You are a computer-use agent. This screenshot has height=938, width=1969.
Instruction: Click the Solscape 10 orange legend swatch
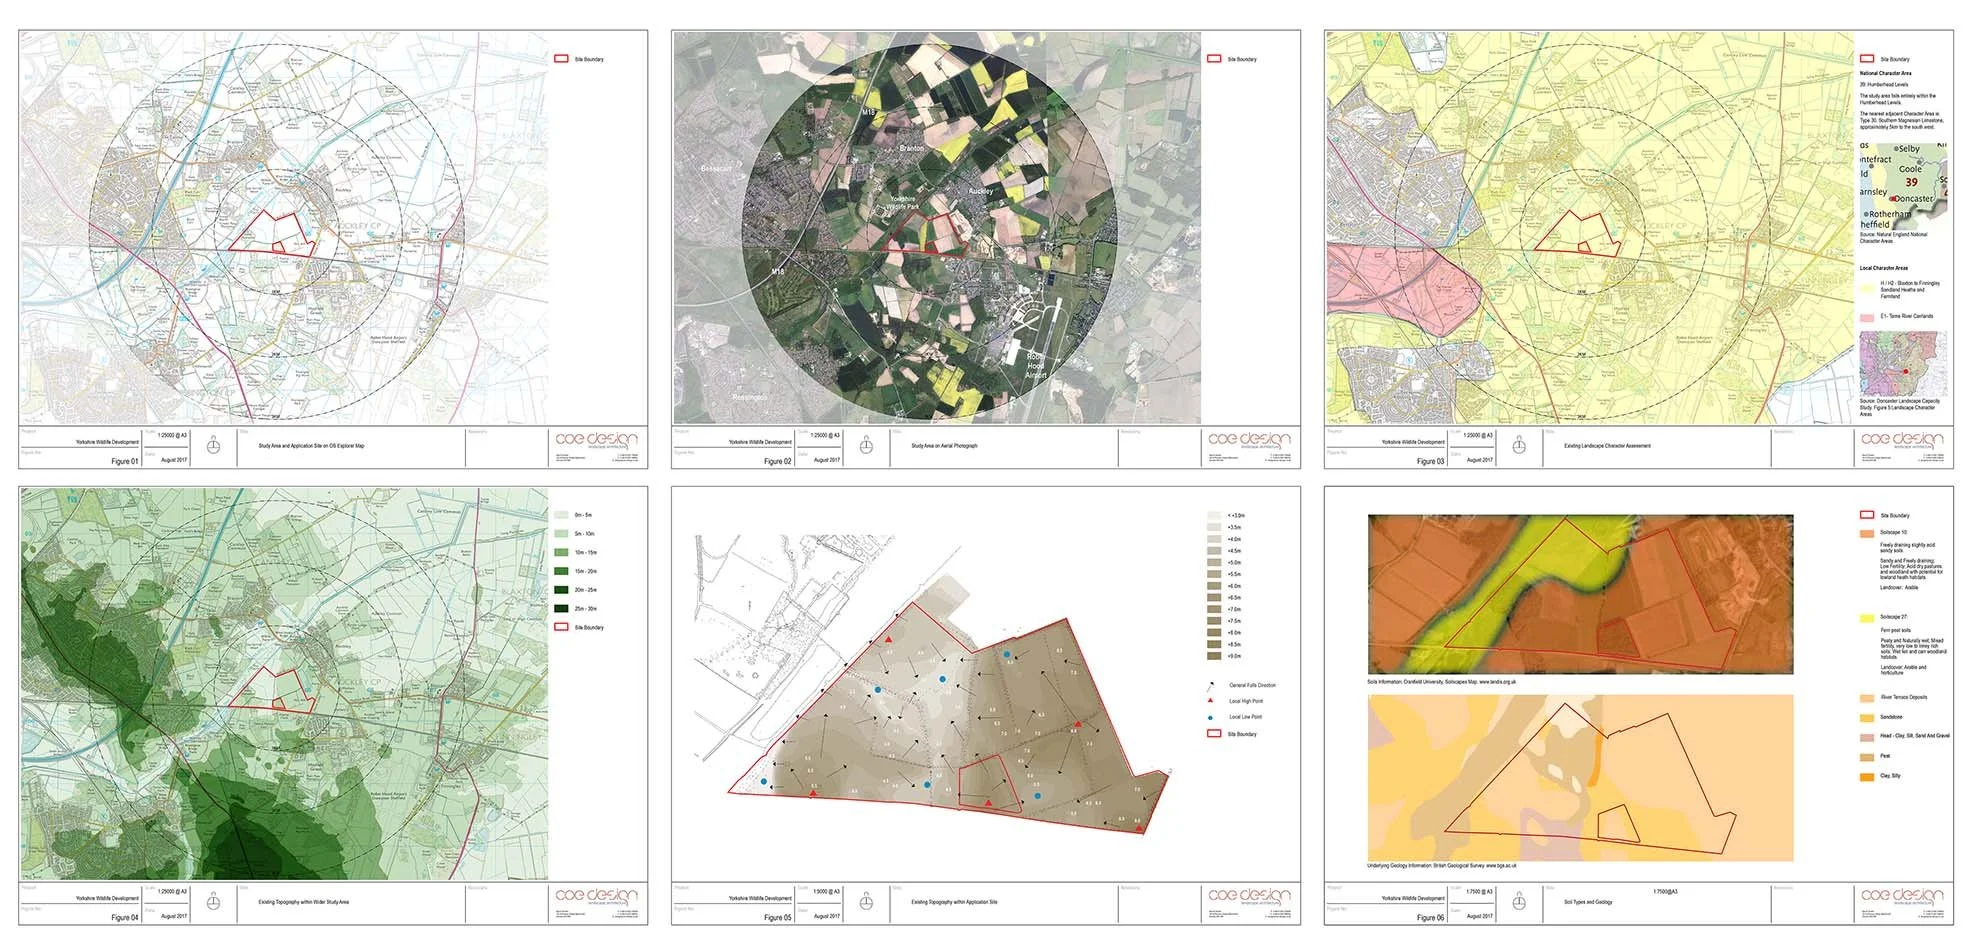click(1866, 533)
